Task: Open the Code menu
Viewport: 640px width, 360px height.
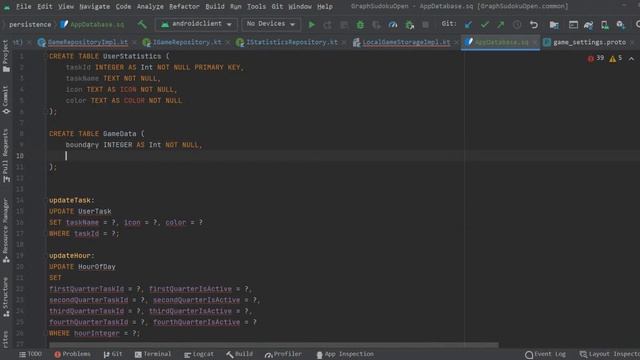Action: [x=123, y=7]
